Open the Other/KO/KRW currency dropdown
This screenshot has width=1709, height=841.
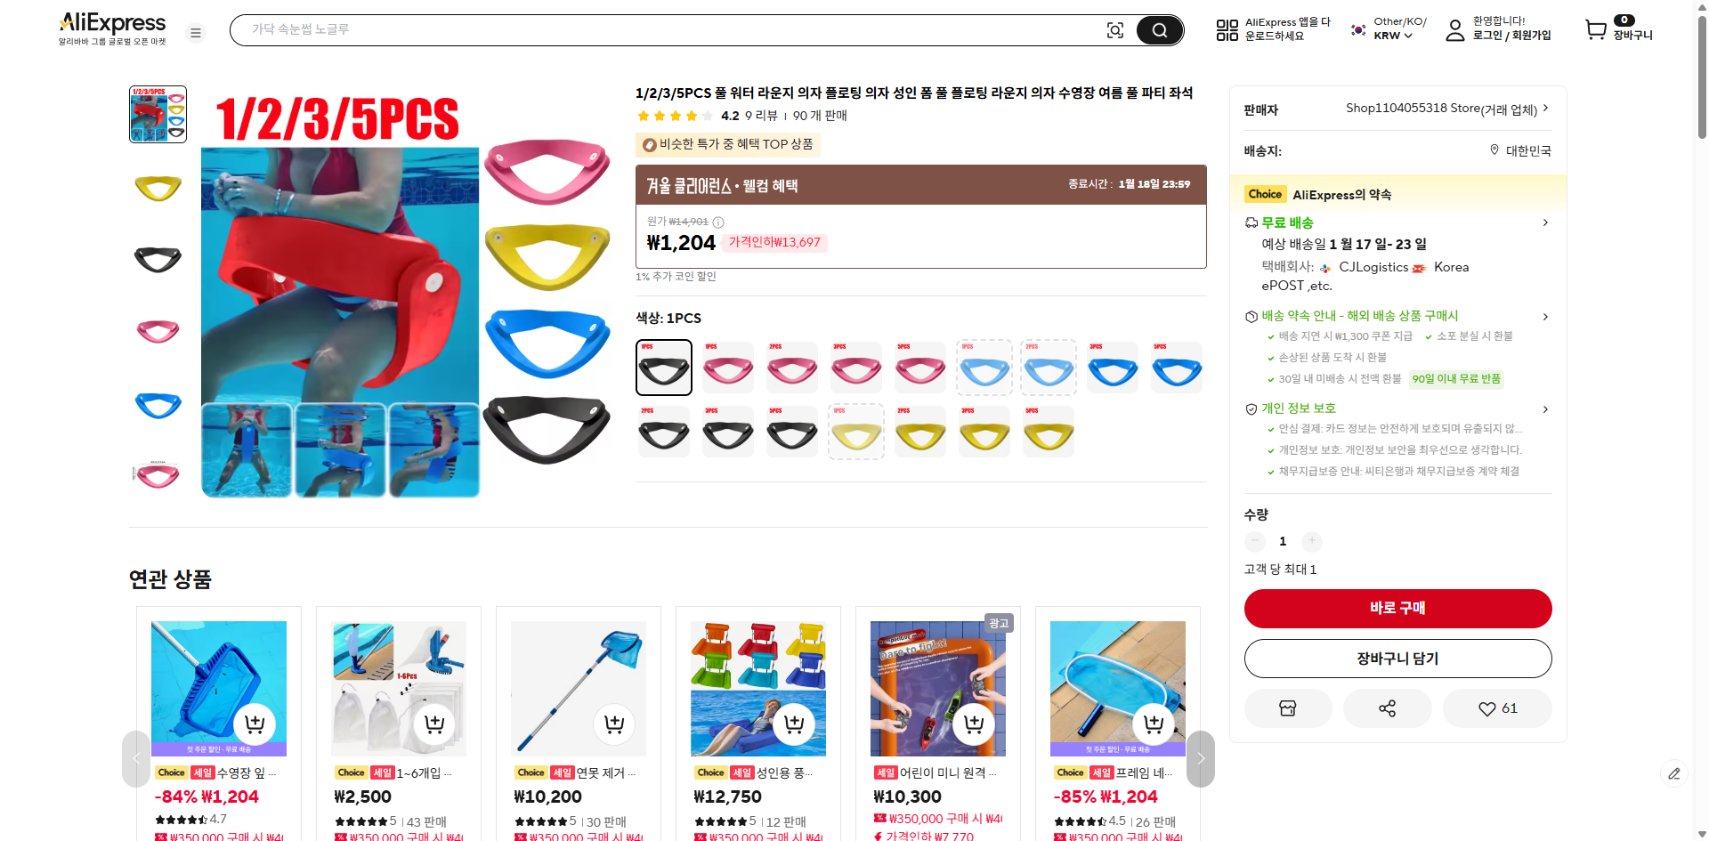[x=1390, y=28]
